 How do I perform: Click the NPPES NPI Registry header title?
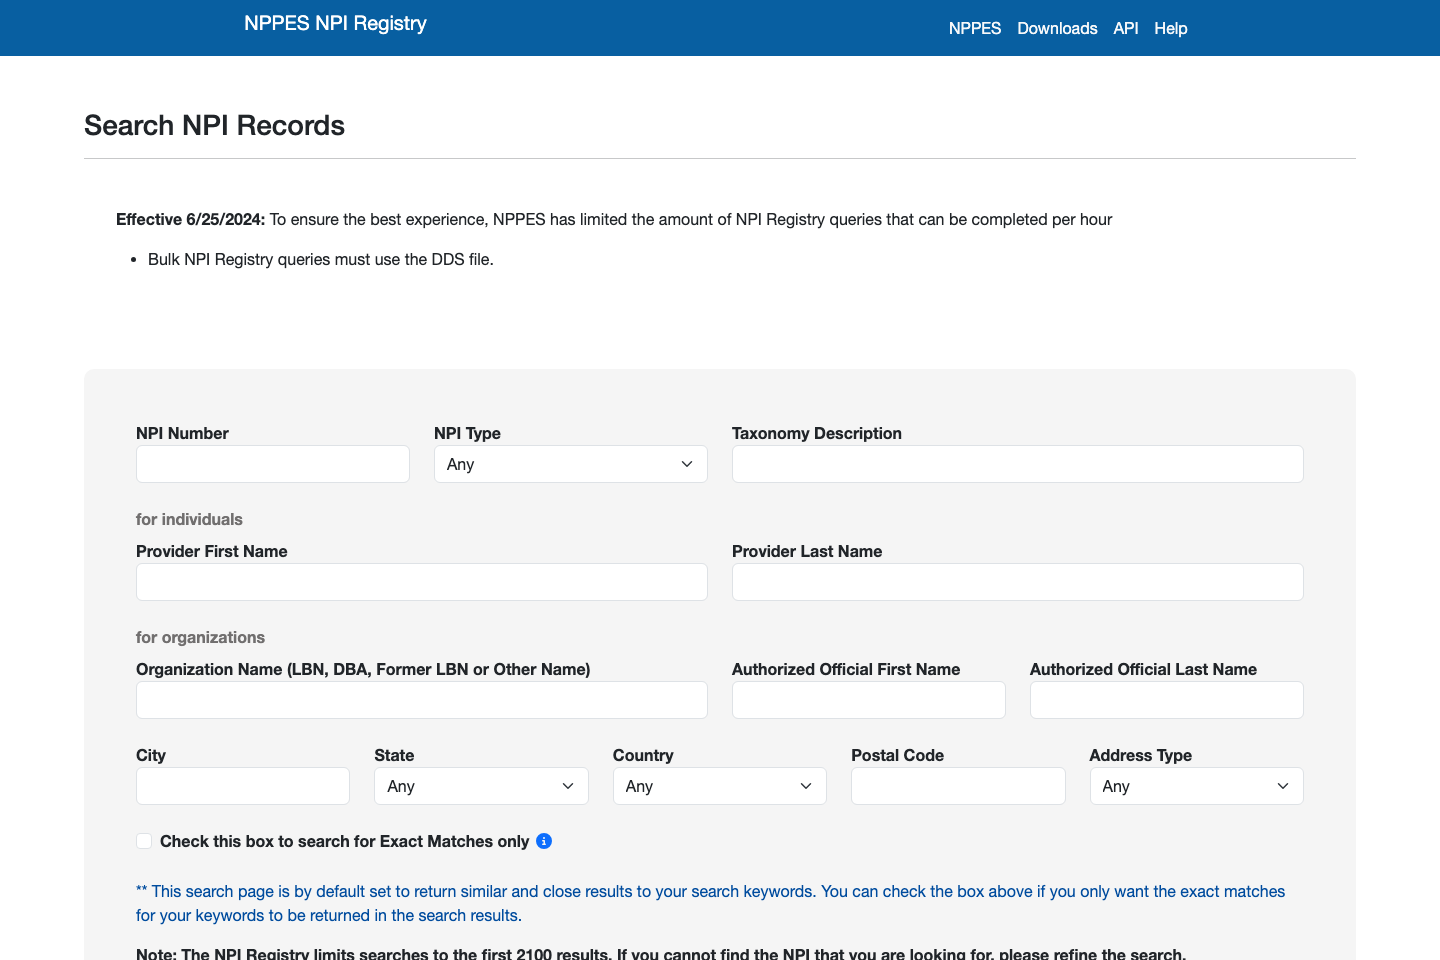tap(335, 22)
